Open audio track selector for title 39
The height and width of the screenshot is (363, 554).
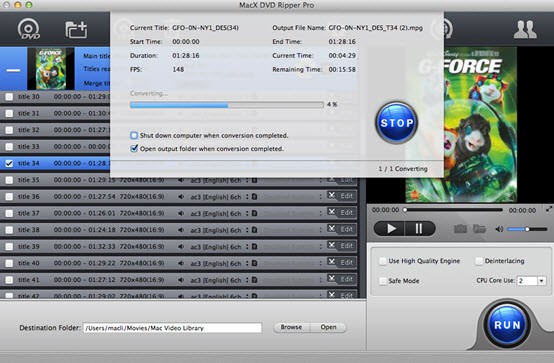tap(247, 246)
